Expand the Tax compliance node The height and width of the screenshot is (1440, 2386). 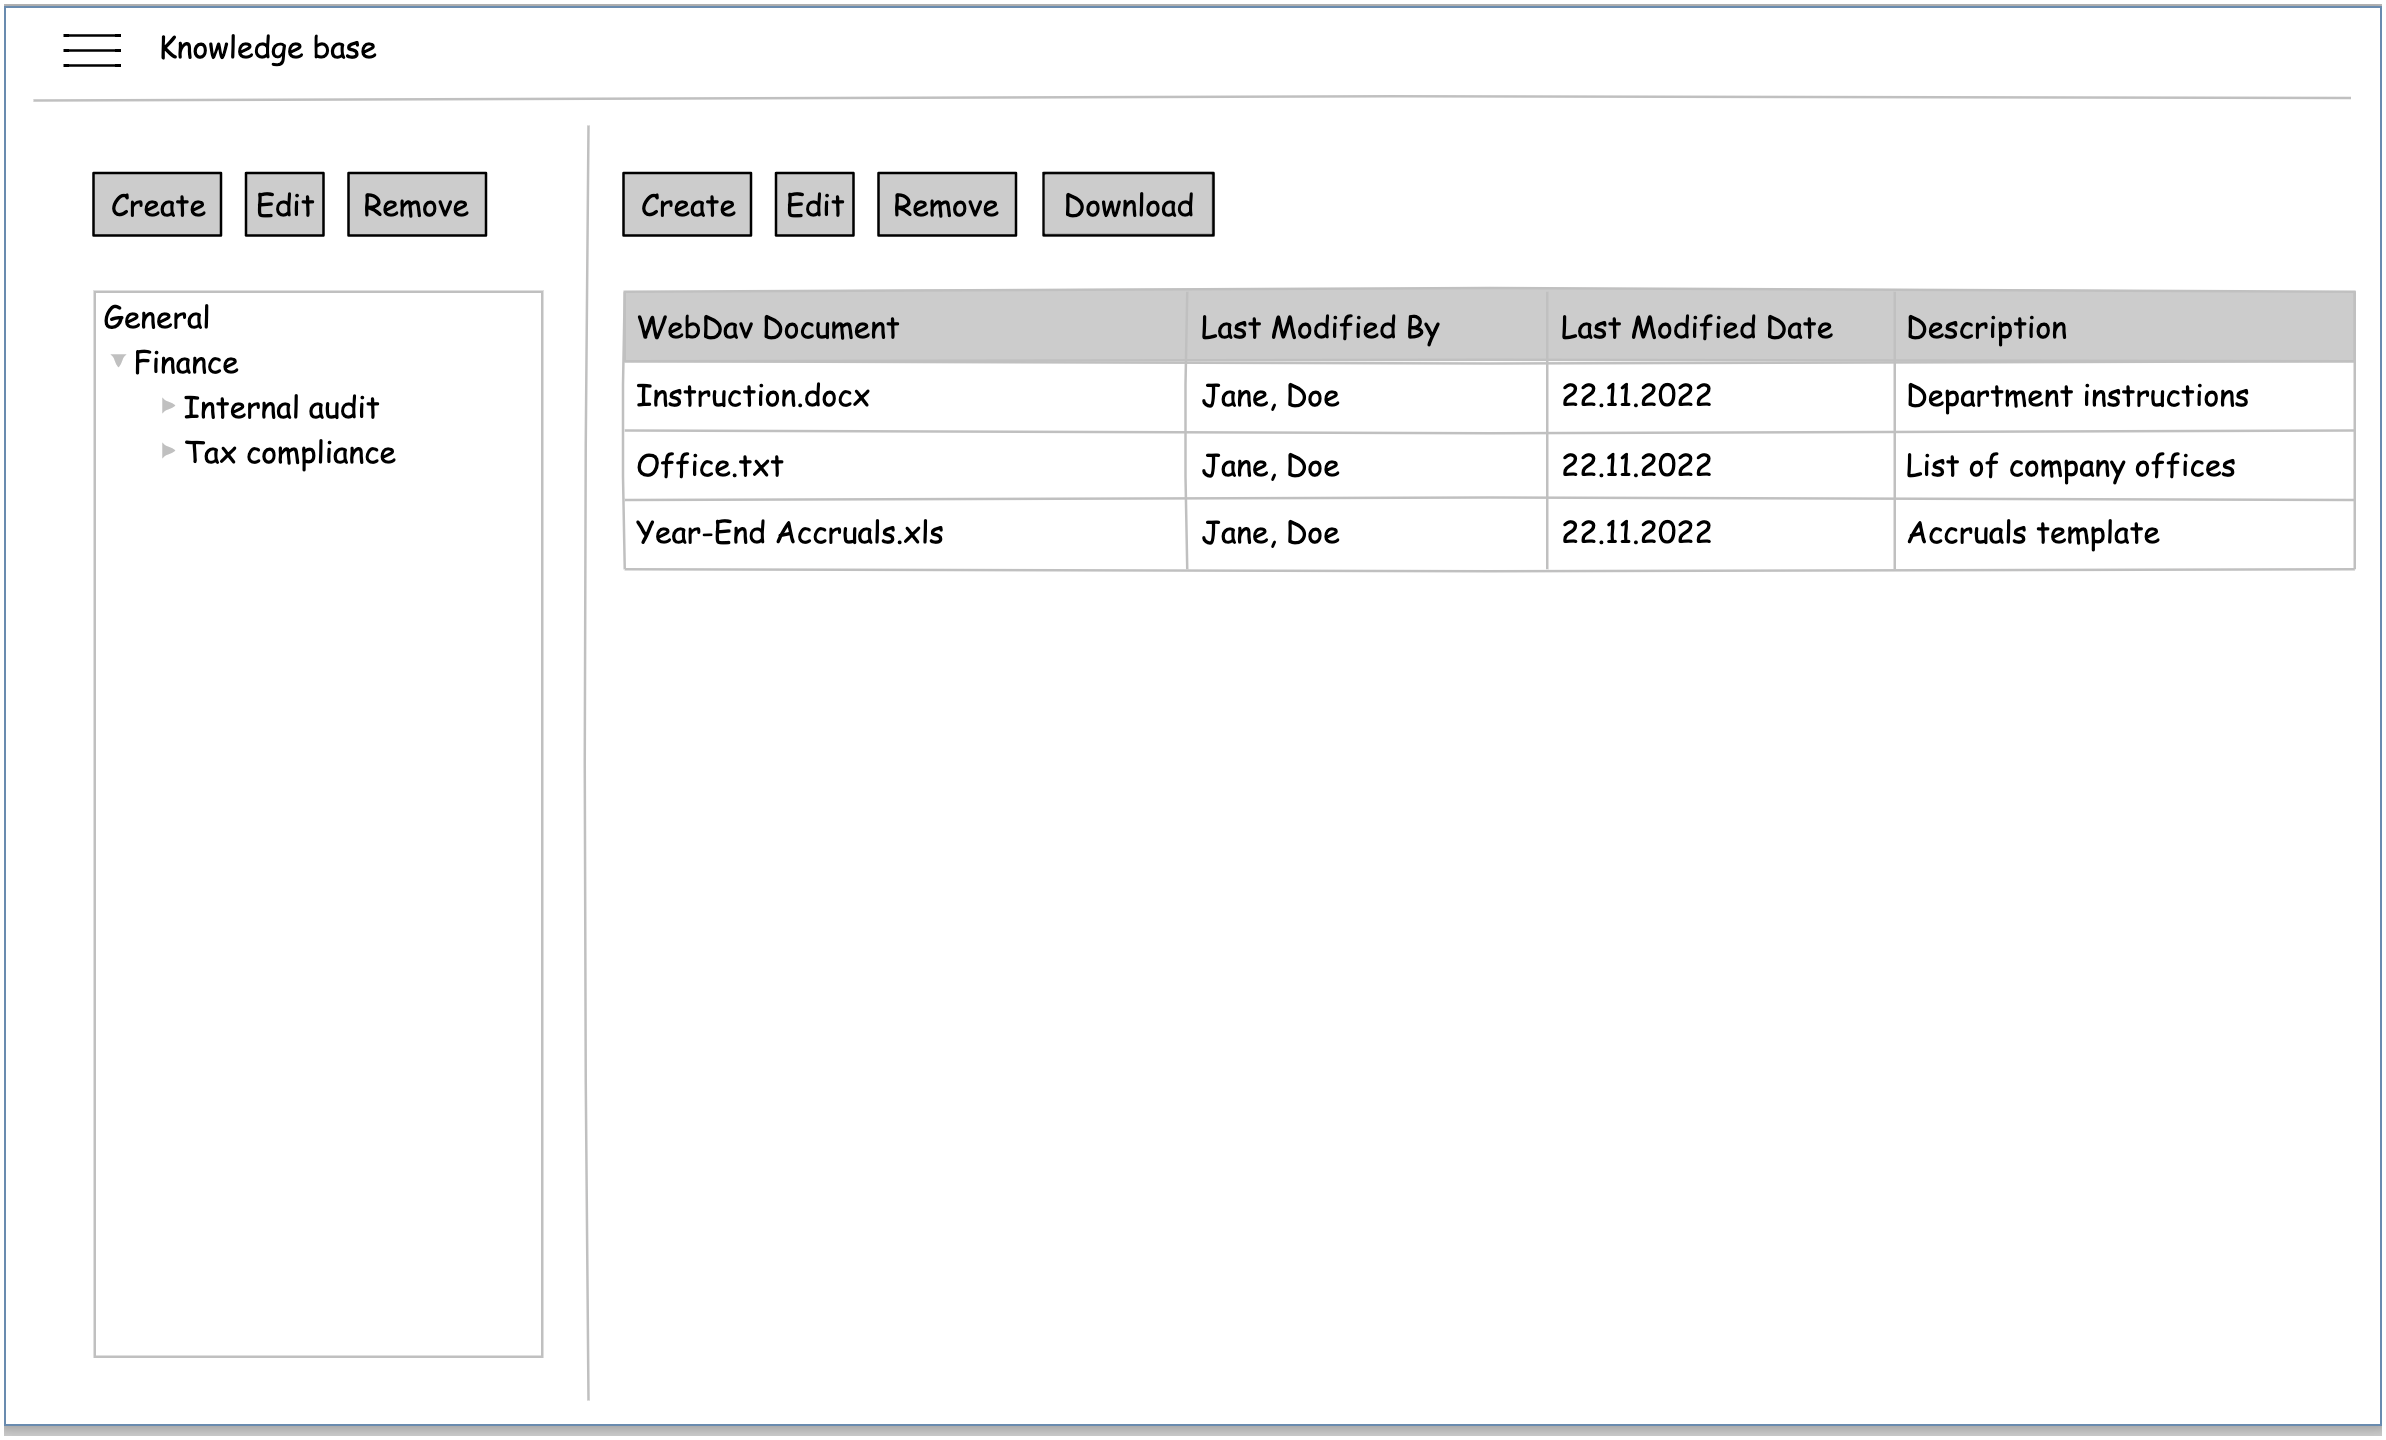[167, 450]
